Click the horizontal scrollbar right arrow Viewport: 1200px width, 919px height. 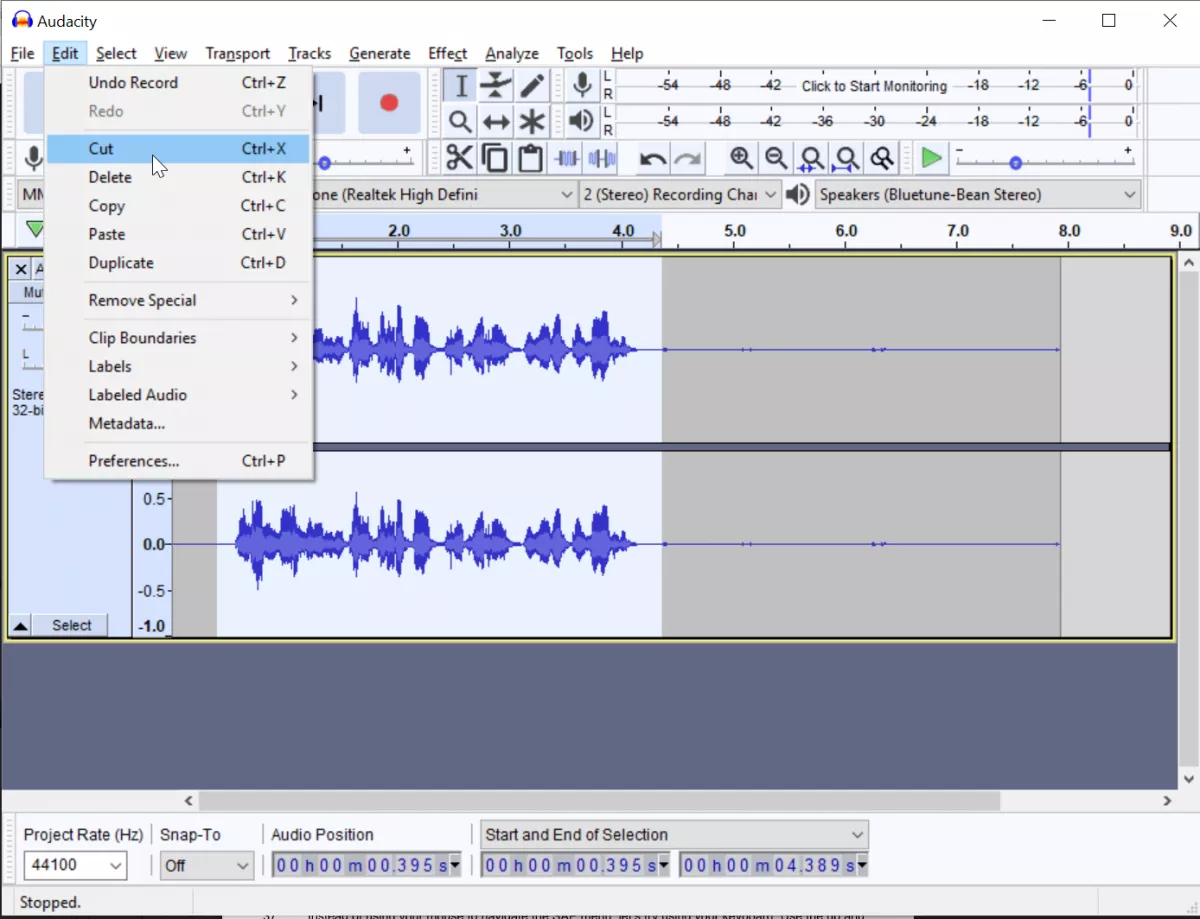click(1167, 801)
